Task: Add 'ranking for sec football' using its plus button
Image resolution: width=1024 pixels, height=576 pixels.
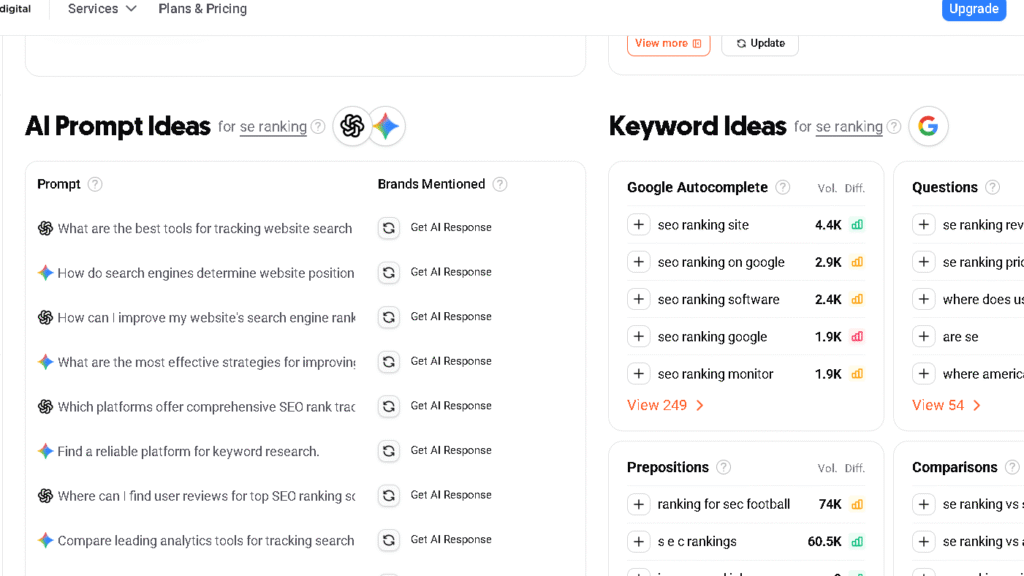Action: (x=639, y=504)
